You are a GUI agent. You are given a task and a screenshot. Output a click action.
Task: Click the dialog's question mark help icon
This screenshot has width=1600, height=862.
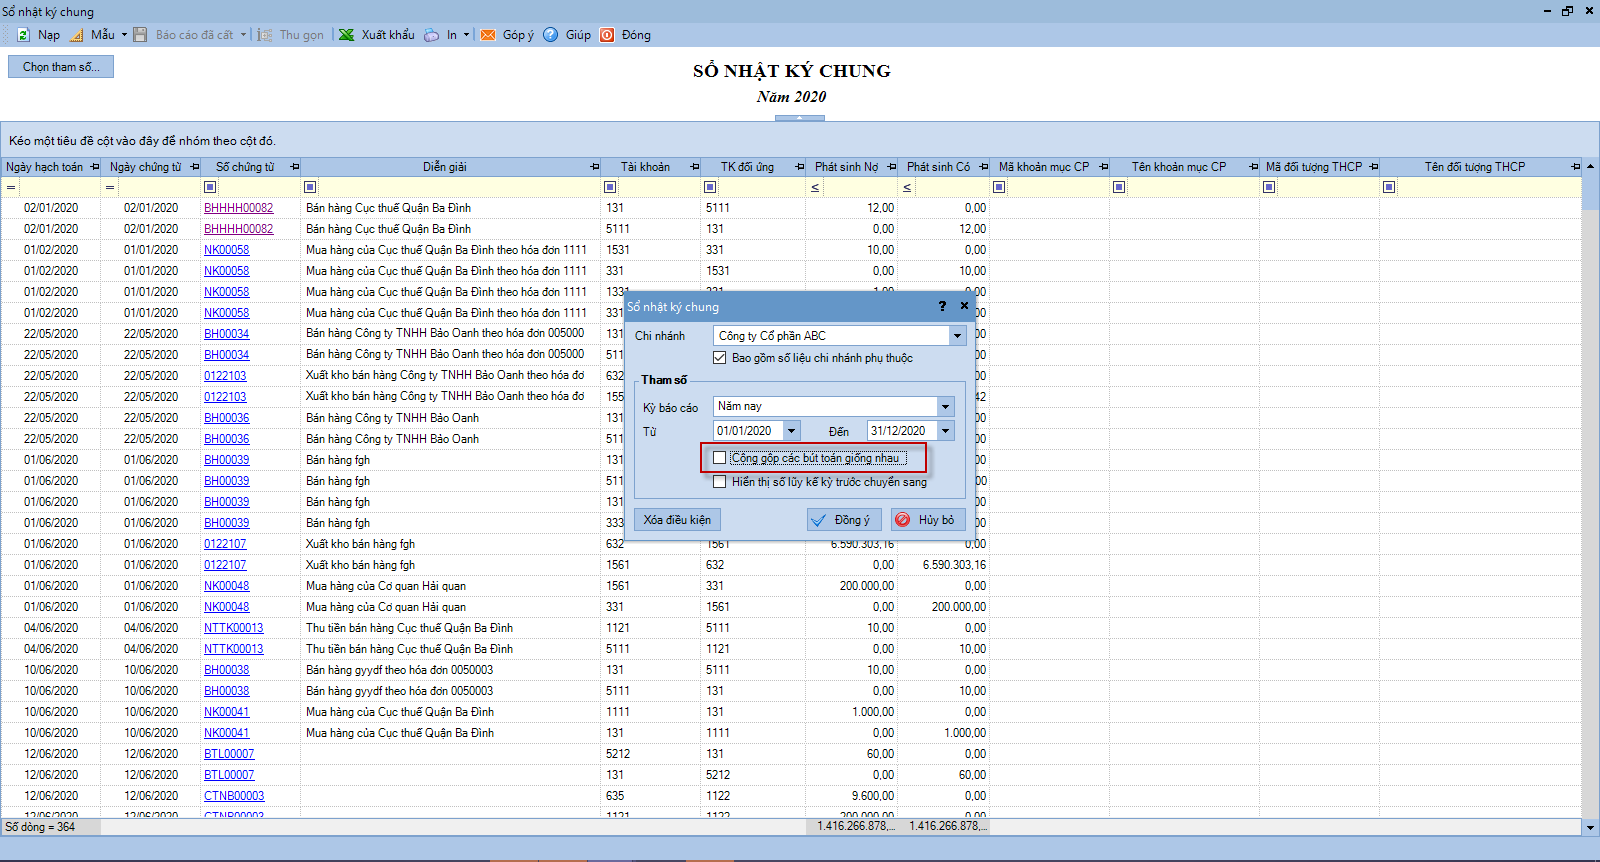(942, 306)
